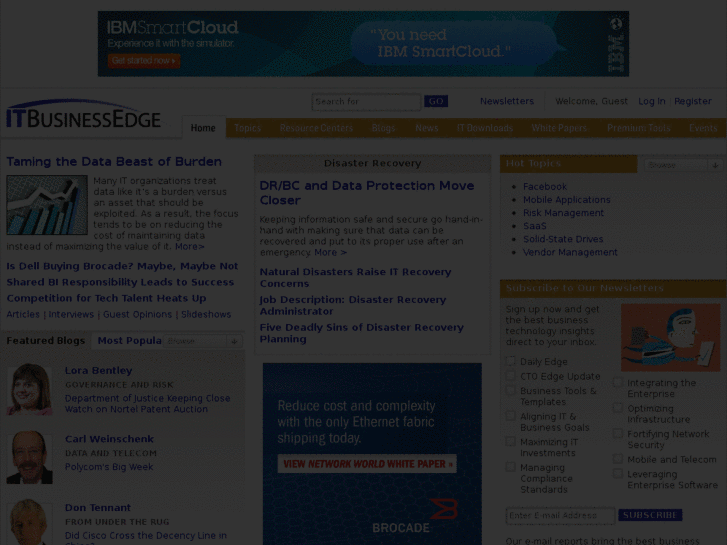Check the CTO Edge Update box
The width and height of the screenshot is (727, 545).
510,376
